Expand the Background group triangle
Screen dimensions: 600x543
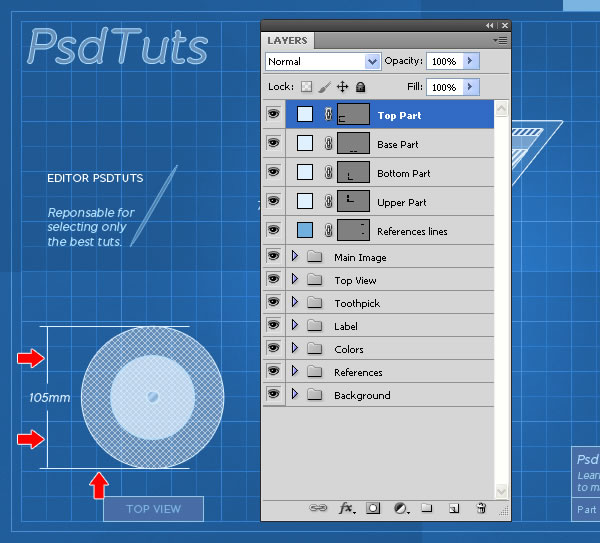(294, 393)
